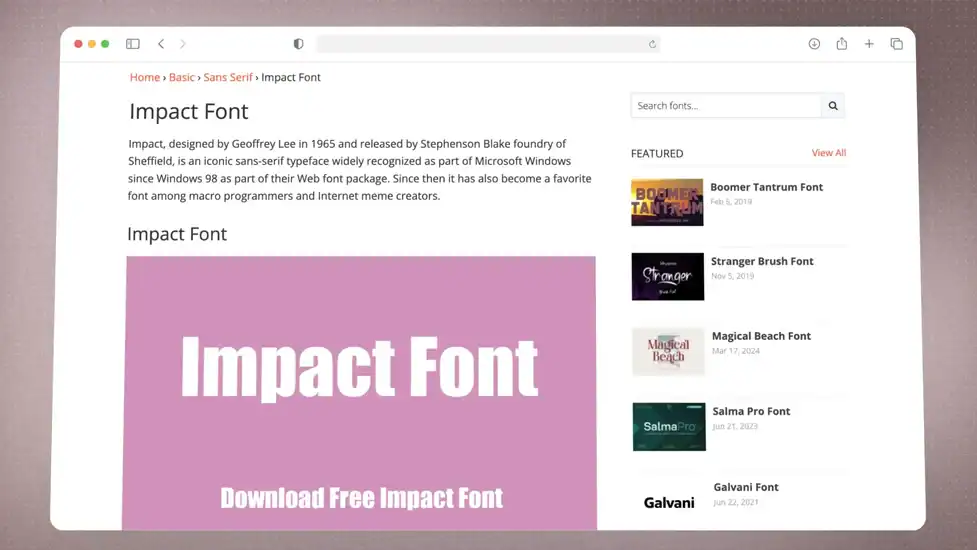Focus the browser address bar
Image resolution: width=977 pixels, height=550 pixels.
[480, 44]
